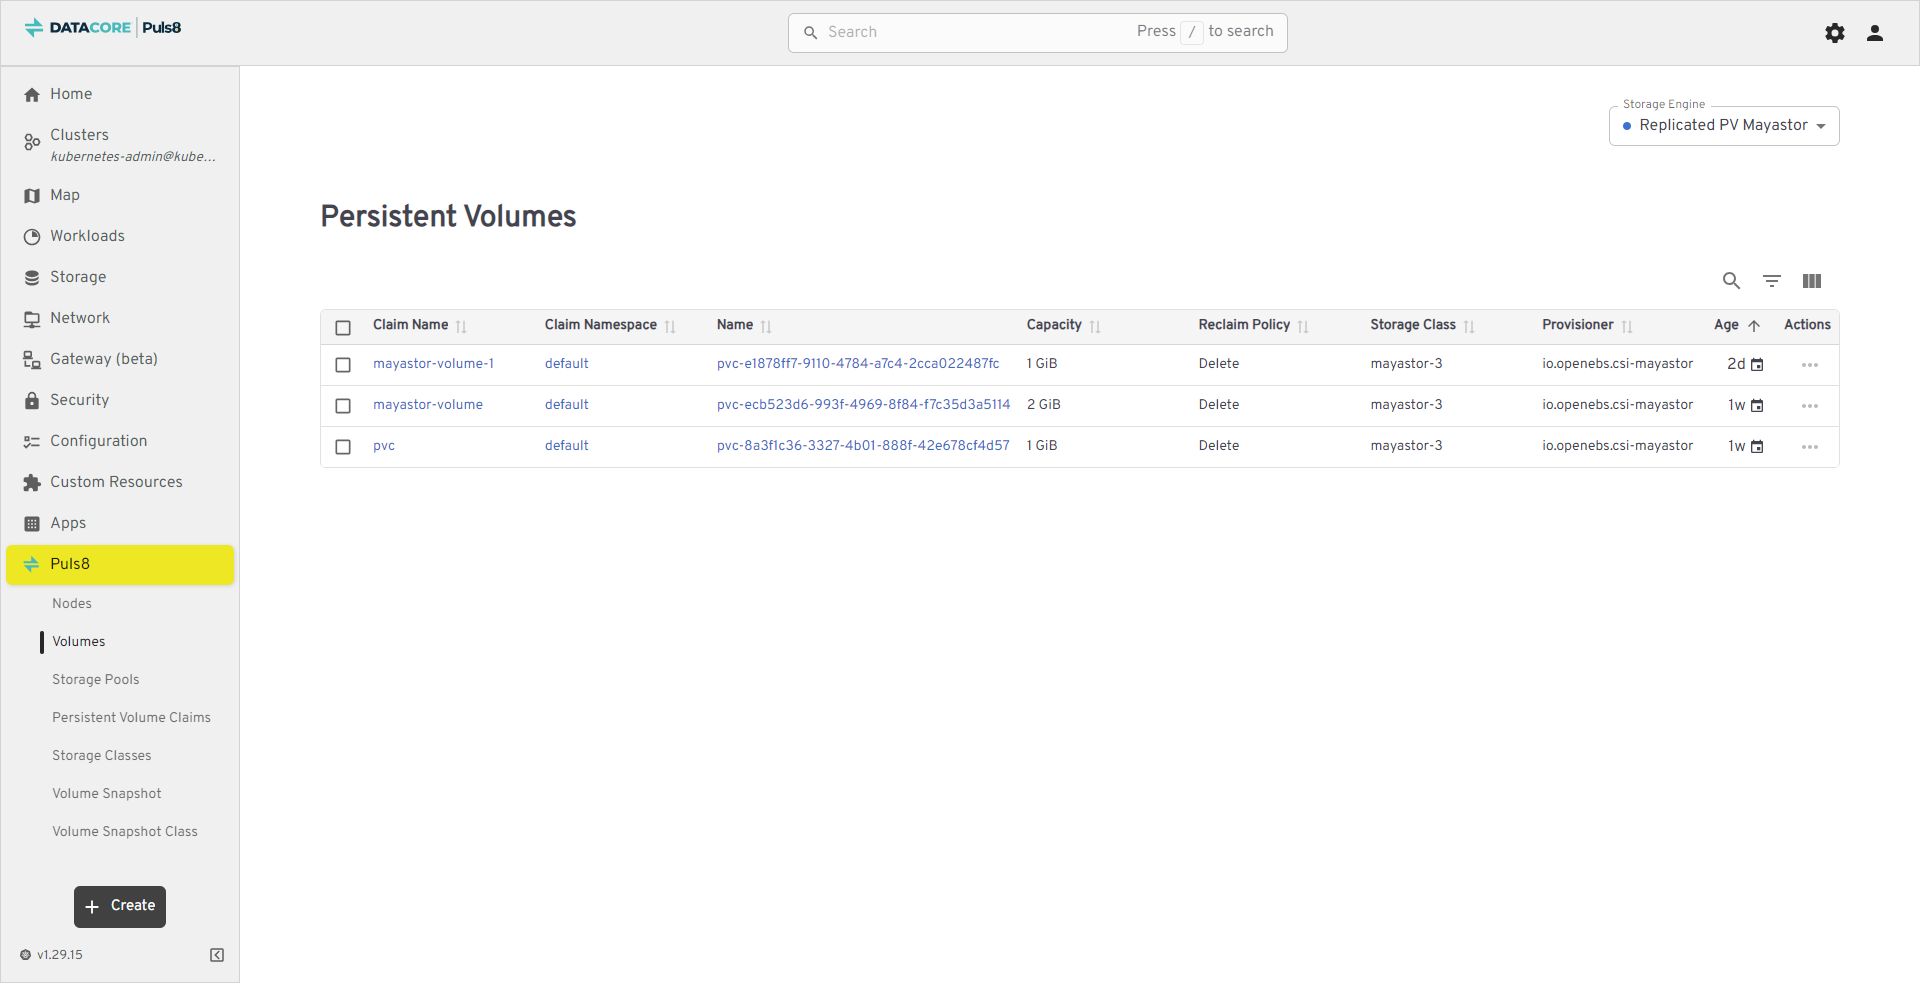
Task: Click the table search magnifier icon
Action: coord(1731,281)
